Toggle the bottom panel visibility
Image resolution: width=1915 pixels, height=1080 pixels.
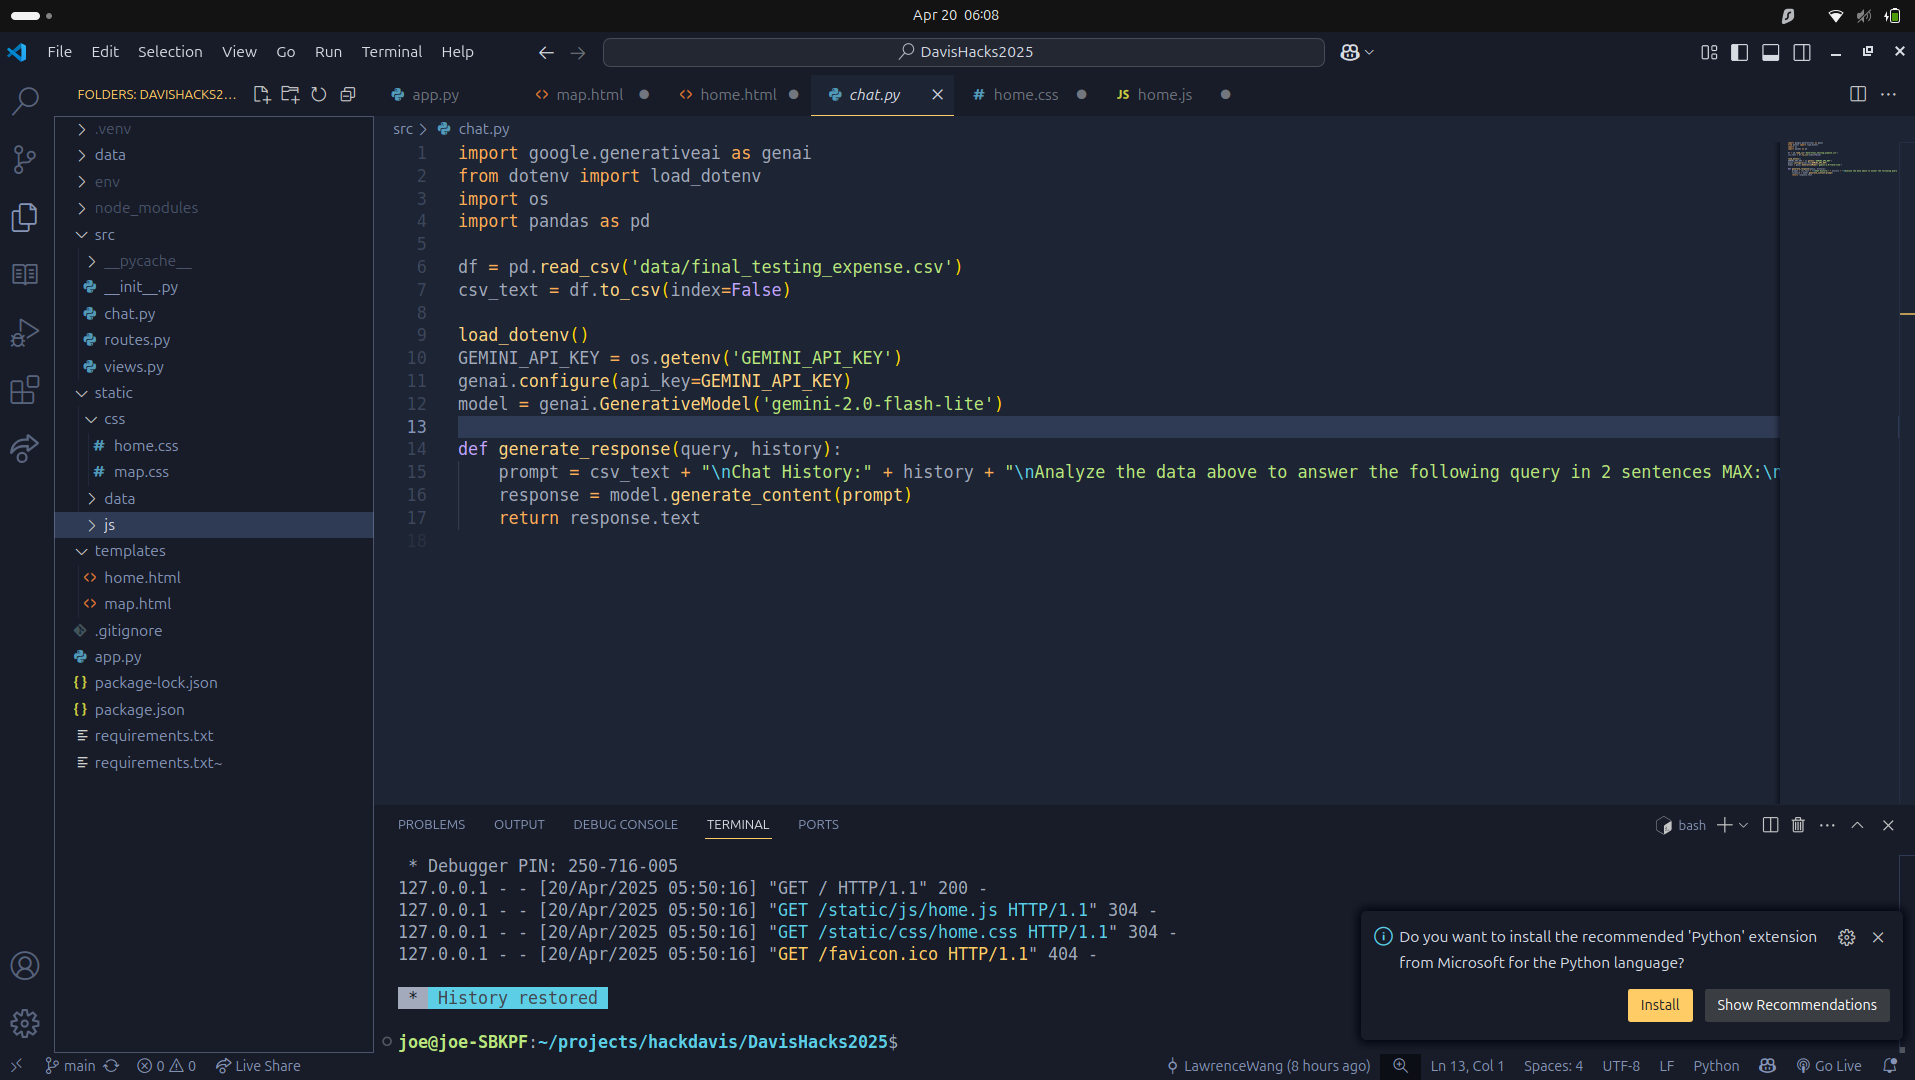[x=1771, y=52]
